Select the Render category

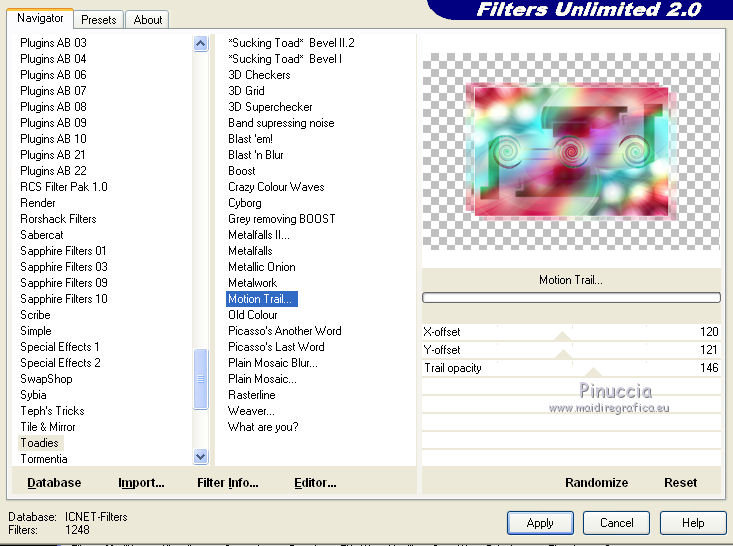pyautogui.click(x=38, y=203)
